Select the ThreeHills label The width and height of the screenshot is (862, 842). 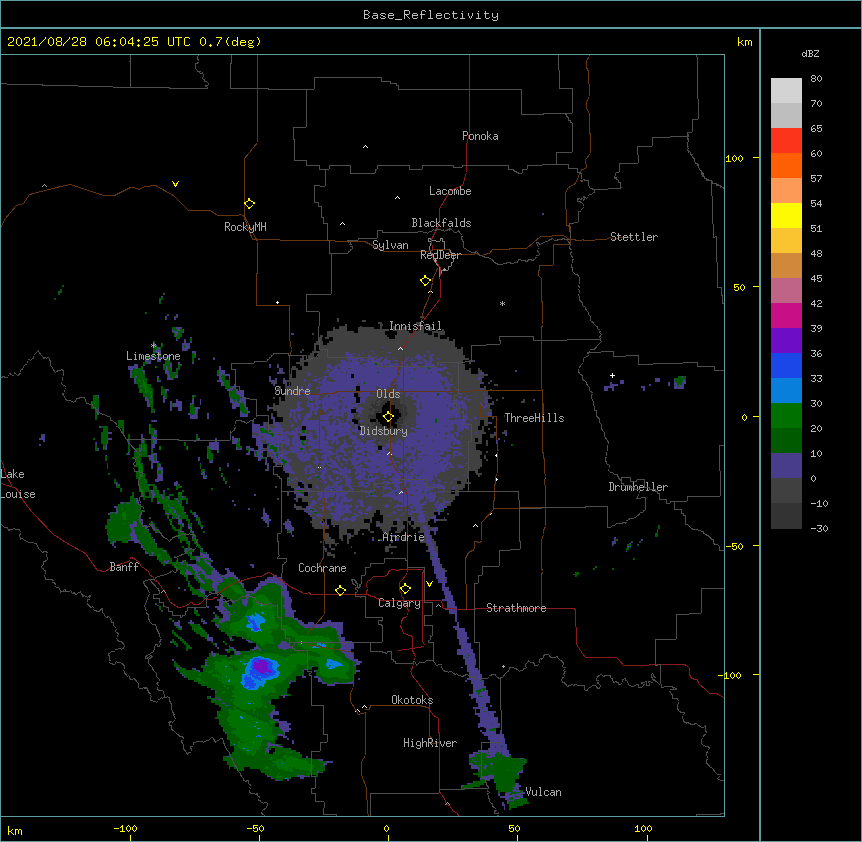534,418
